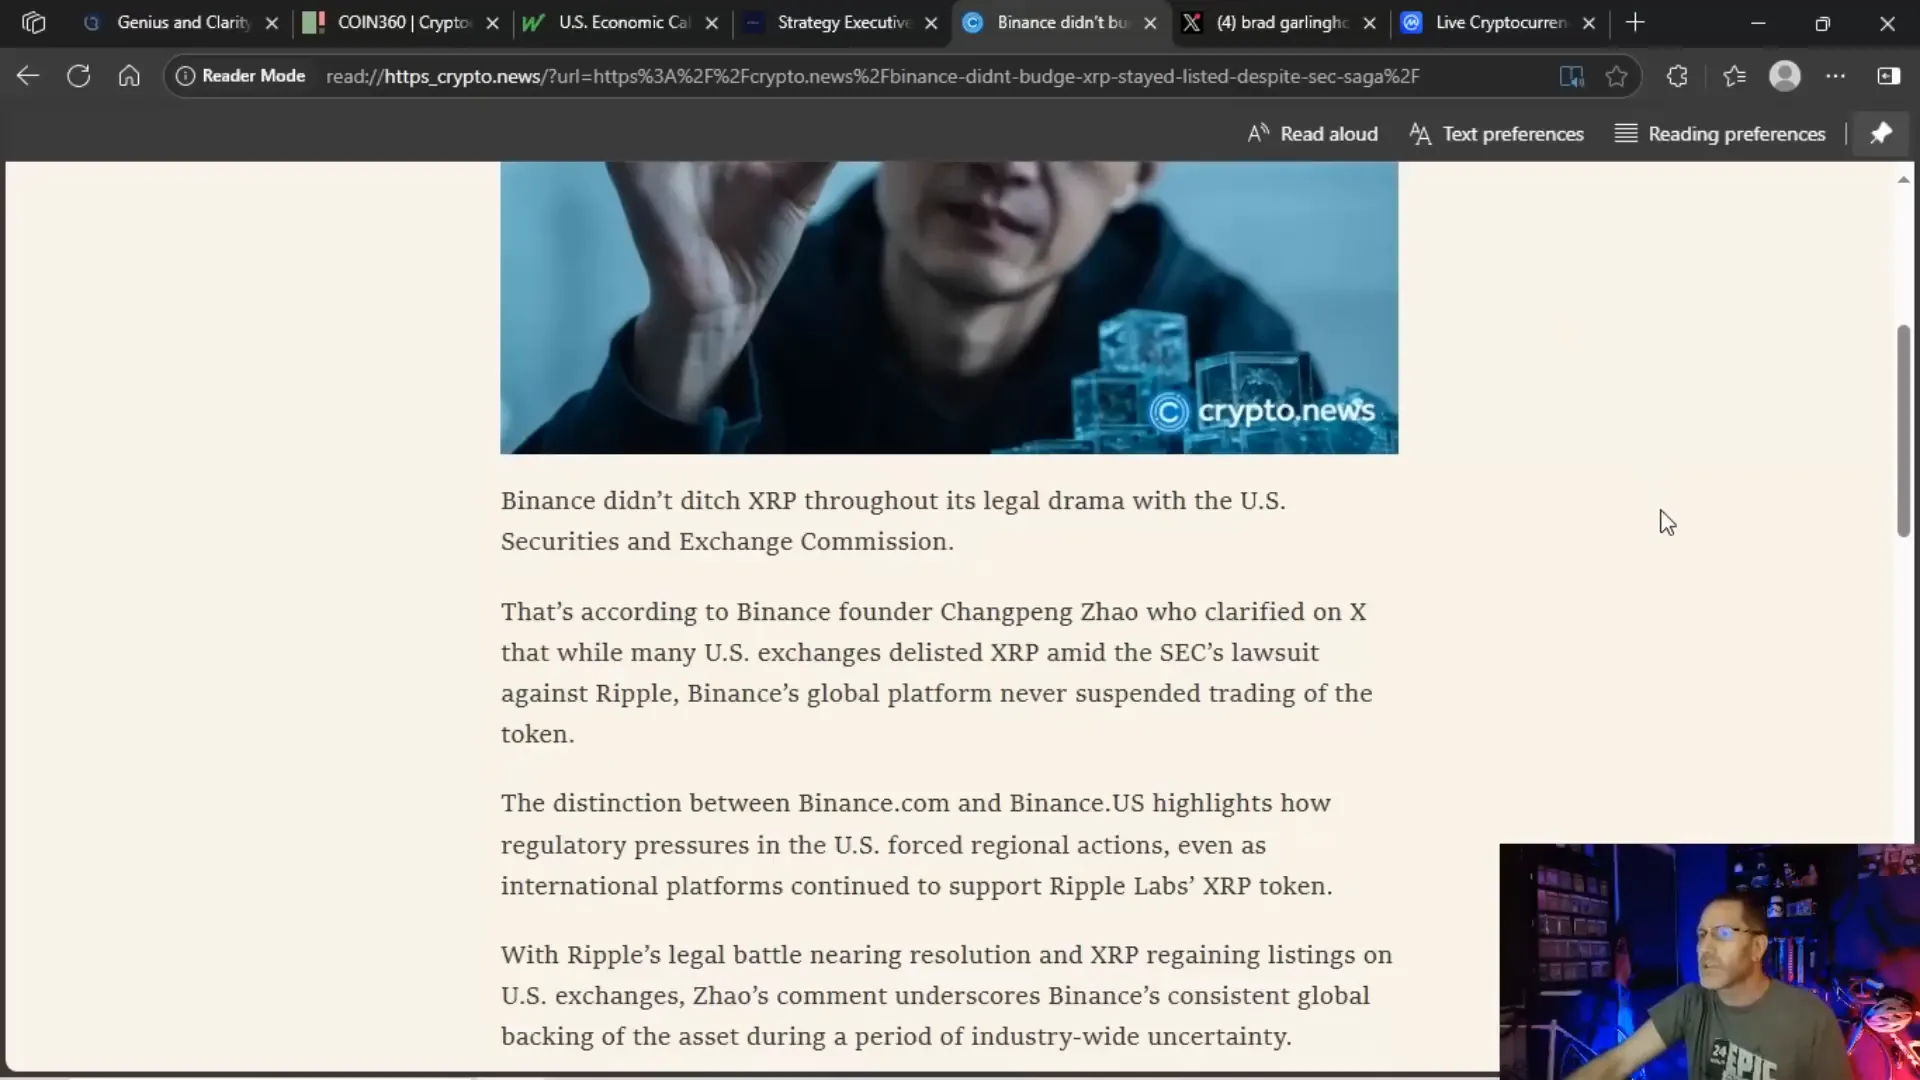Go back to the previous page

pyautogui.click(x=28, y=76)
